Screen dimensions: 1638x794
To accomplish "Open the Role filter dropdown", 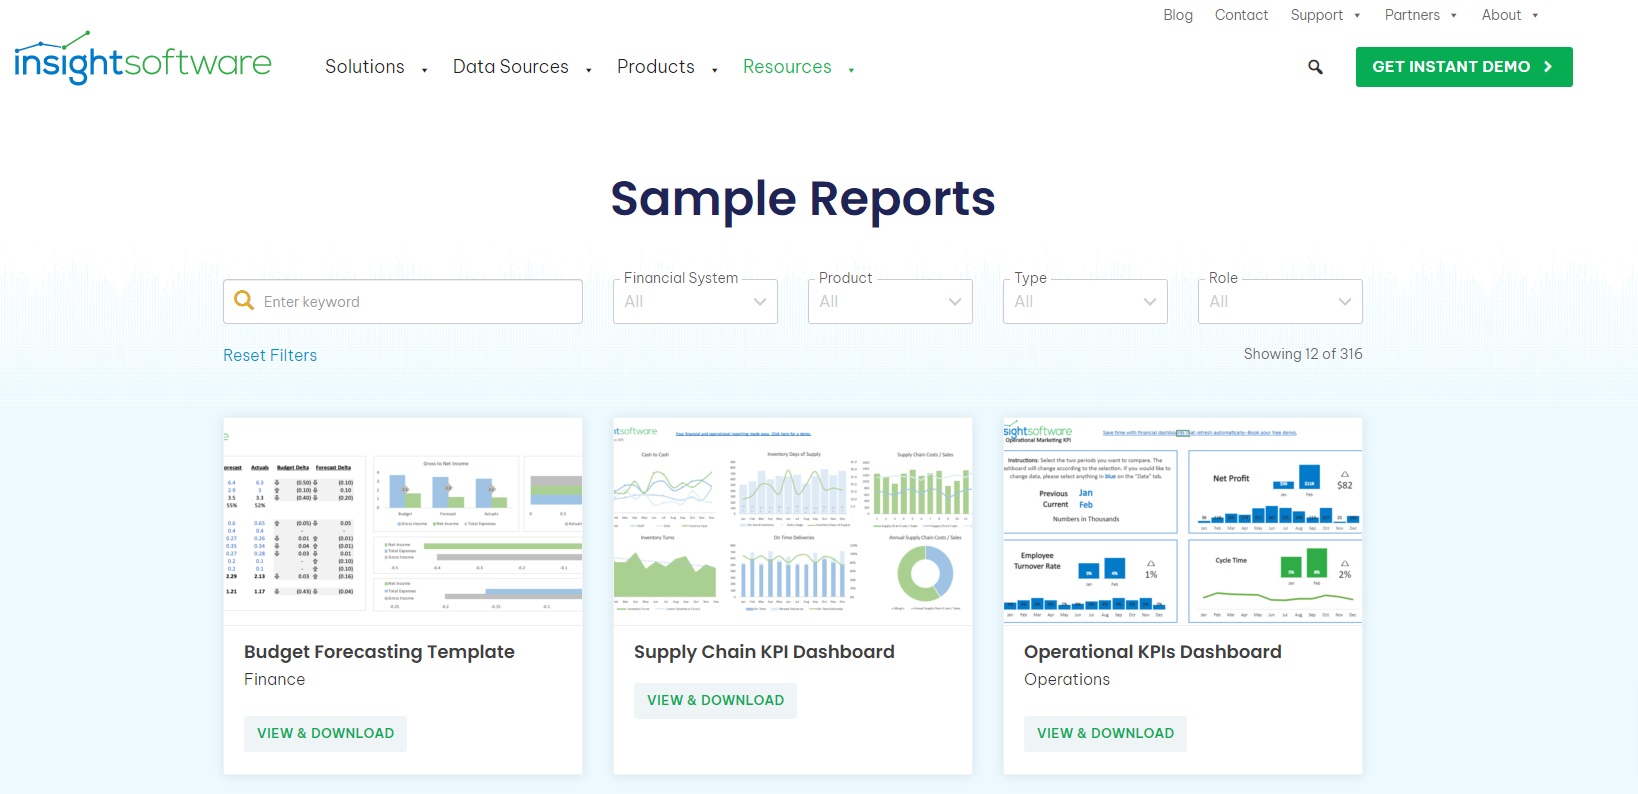I will 1280,301.
